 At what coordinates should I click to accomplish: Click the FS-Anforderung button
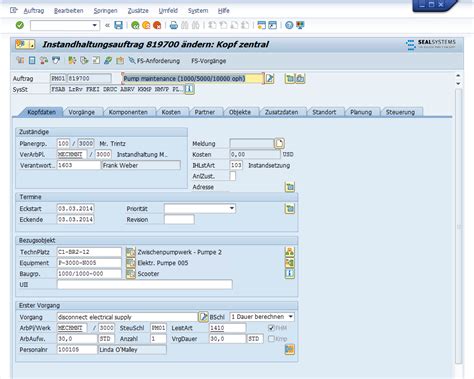[x=154, y=61]
